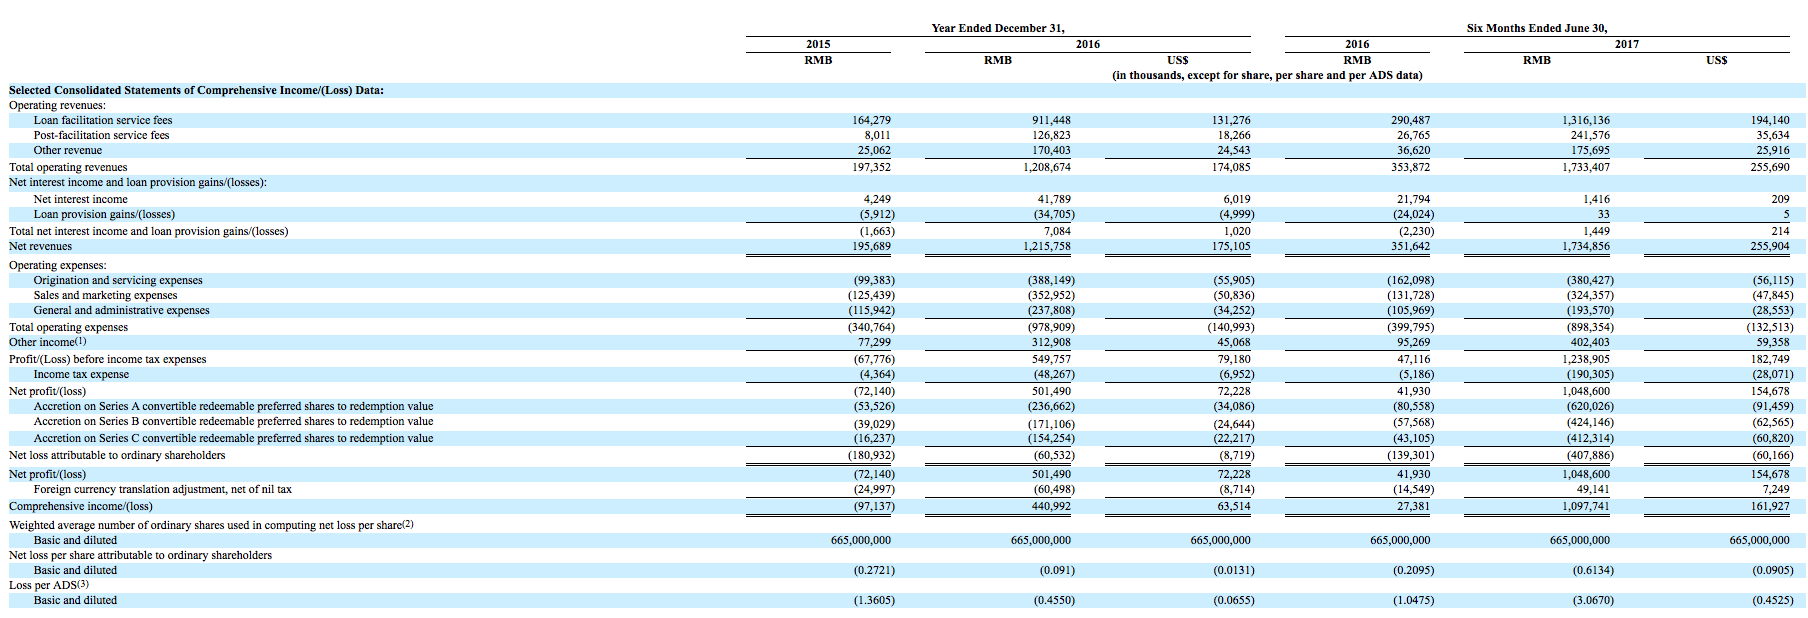
Task: Select the 1,733,407 total operating revenues value
Action: click(x=1586, y=167)
